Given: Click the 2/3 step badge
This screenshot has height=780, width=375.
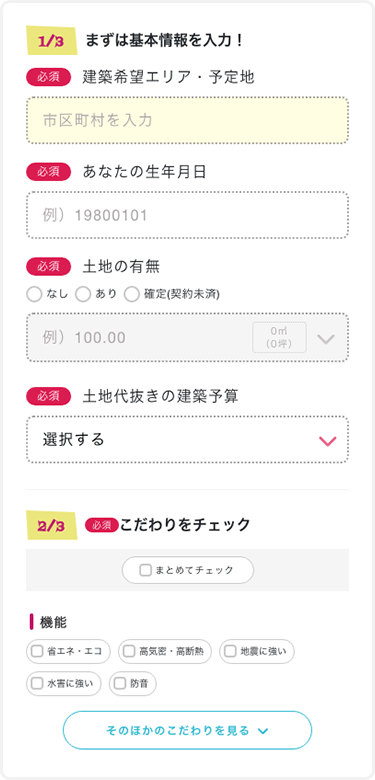Looking at the screenshot, I should click(52, 526).
